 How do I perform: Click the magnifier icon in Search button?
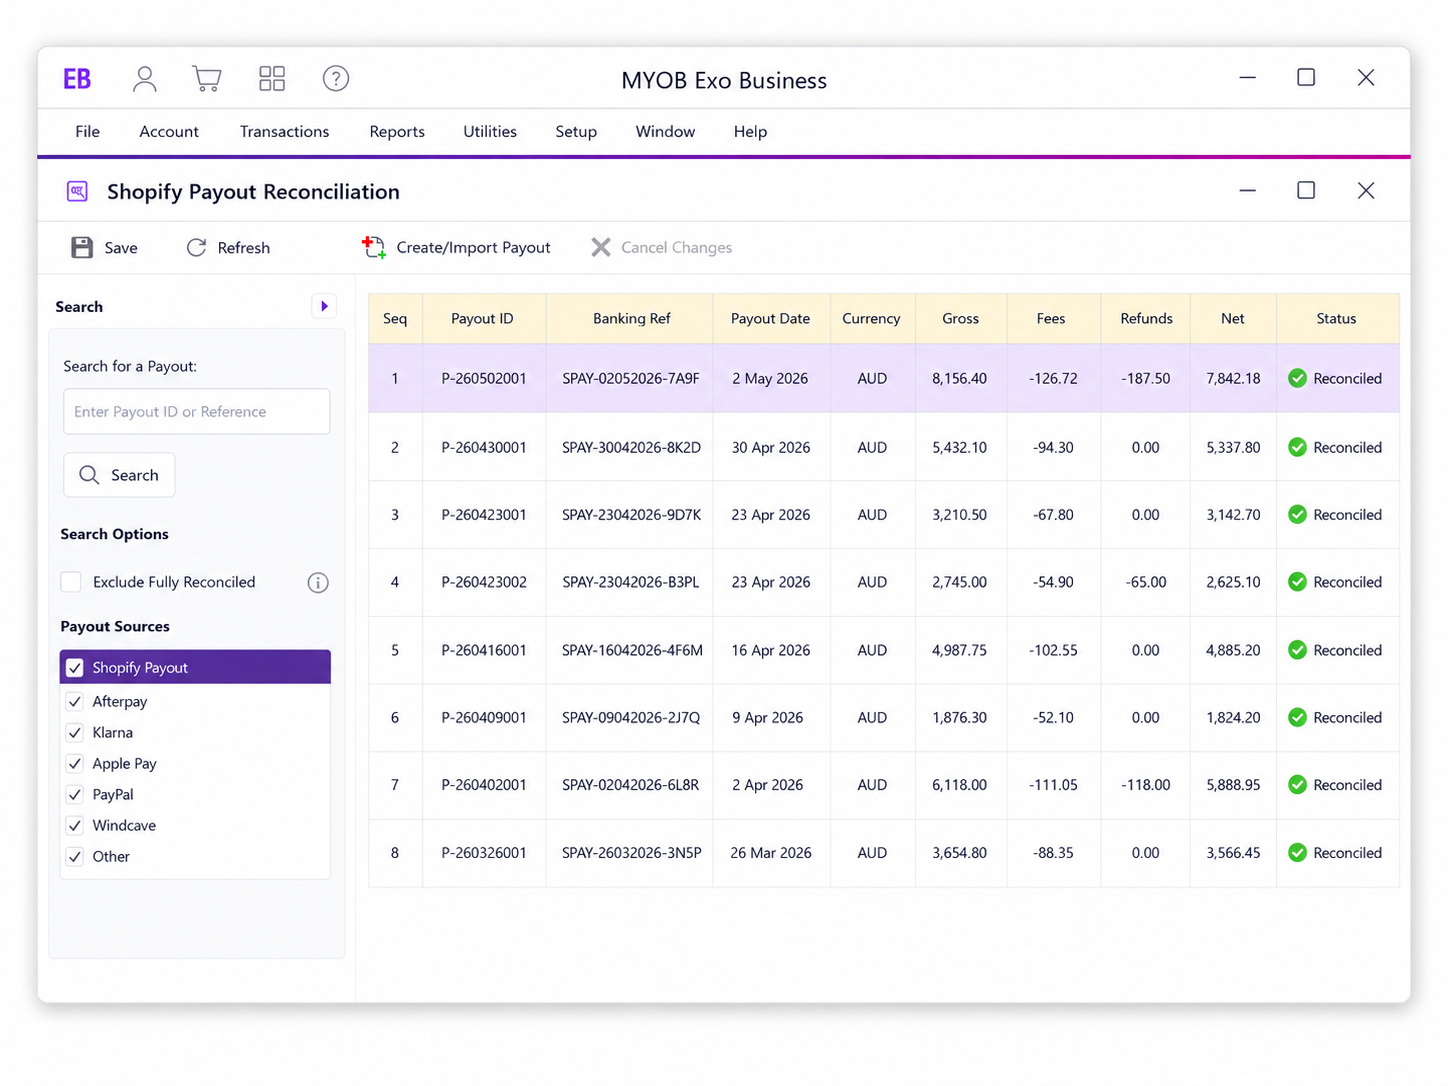coord(89,475)
